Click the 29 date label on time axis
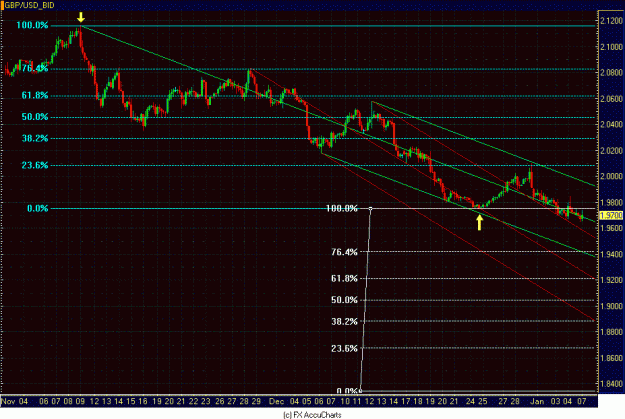The height and width of the screenshot is (419, 625). [x=256, y=401]
